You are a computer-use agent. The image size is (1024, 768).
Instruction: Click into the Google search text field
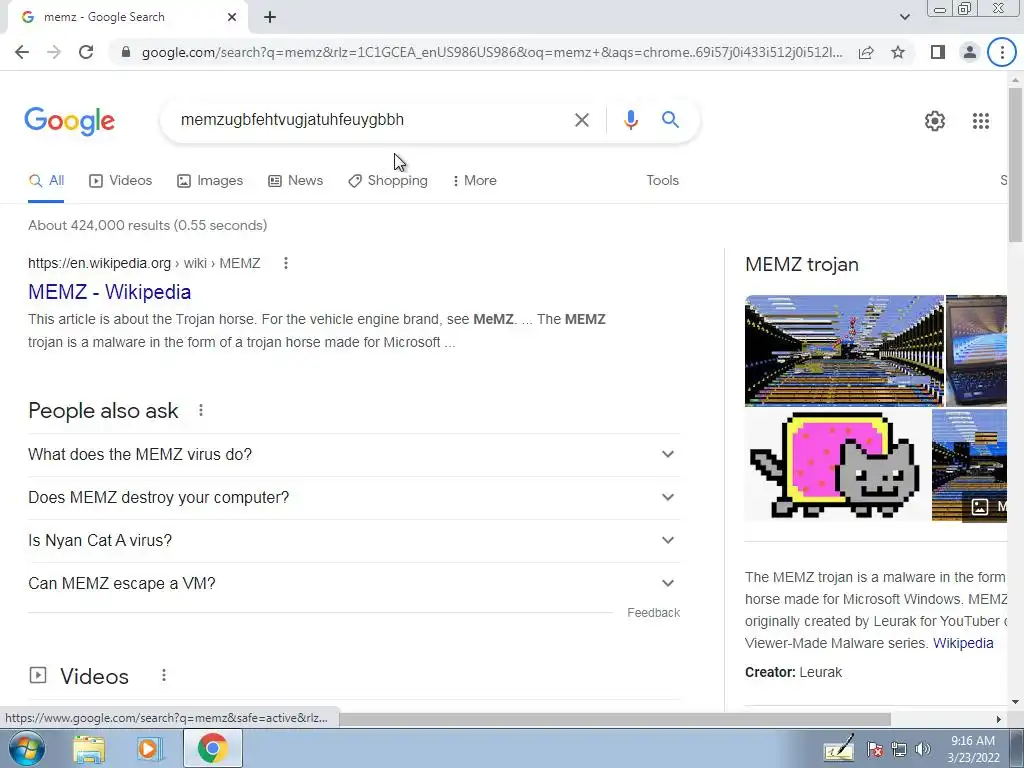372,120
